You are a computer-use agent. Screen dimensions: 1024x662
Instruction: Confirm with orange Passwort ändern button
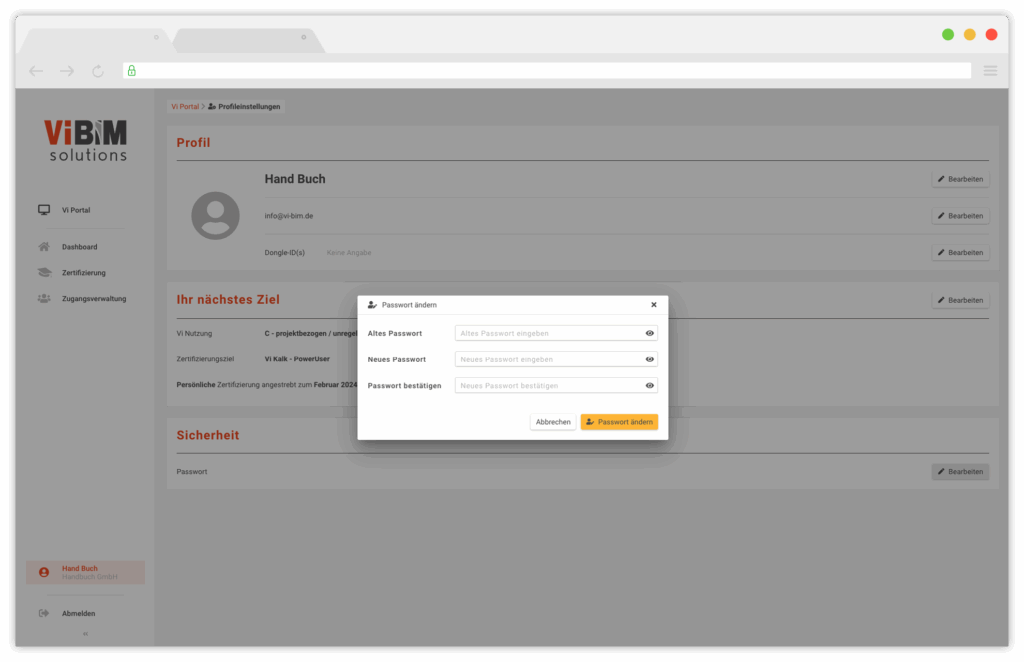click(619, 422)
